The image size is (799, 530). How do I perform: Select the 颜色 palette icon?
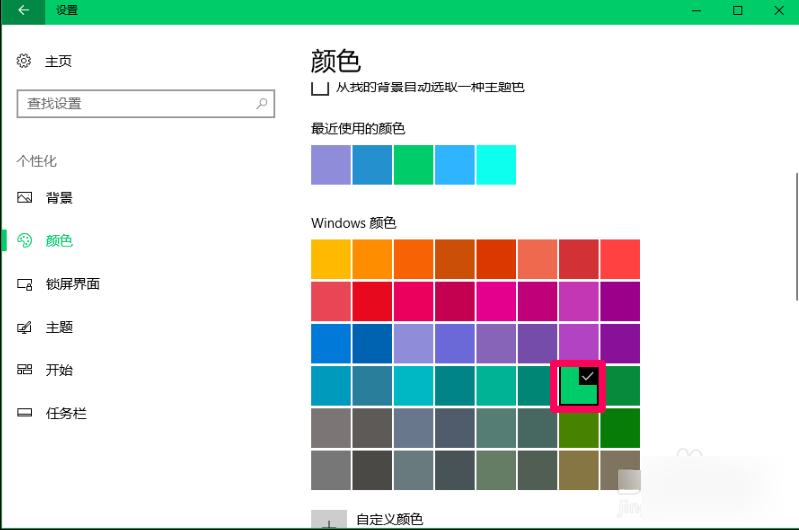(x=24, y=241)
